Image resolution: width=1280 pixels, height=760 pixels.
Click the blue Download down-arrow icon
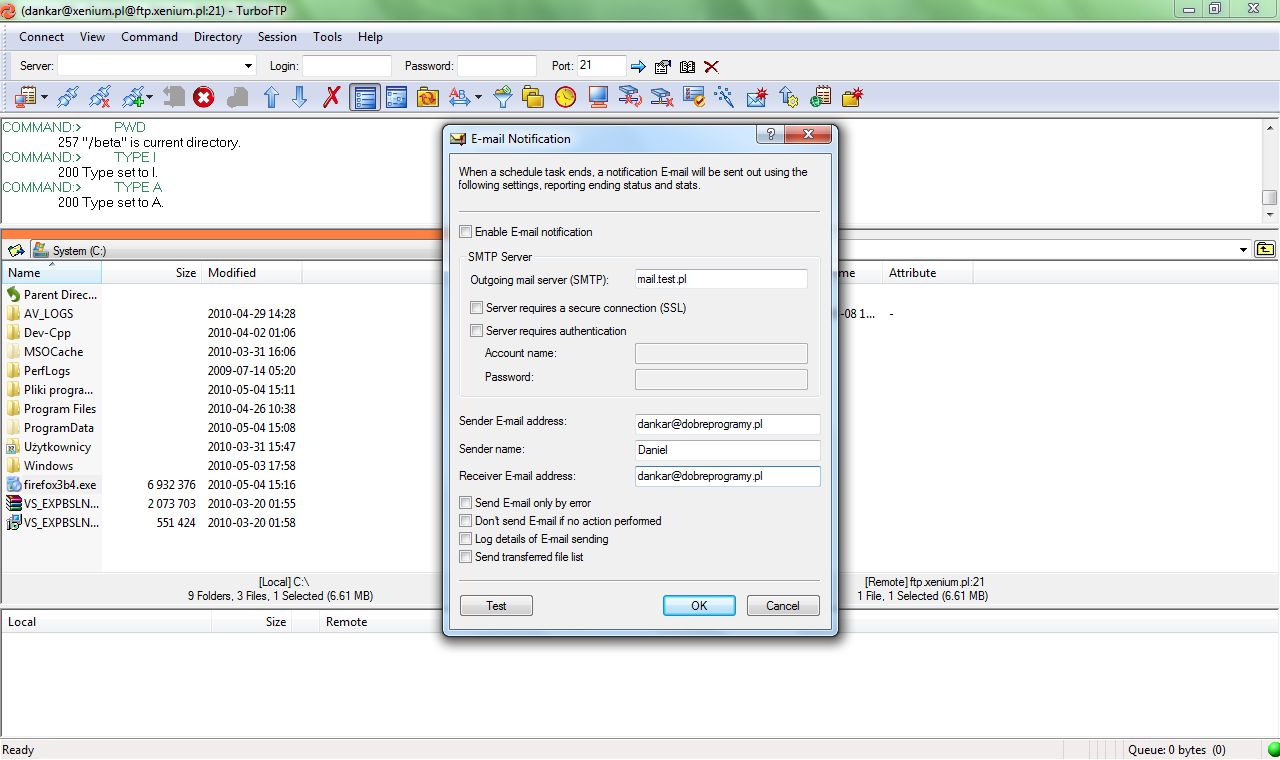(299, 97)
